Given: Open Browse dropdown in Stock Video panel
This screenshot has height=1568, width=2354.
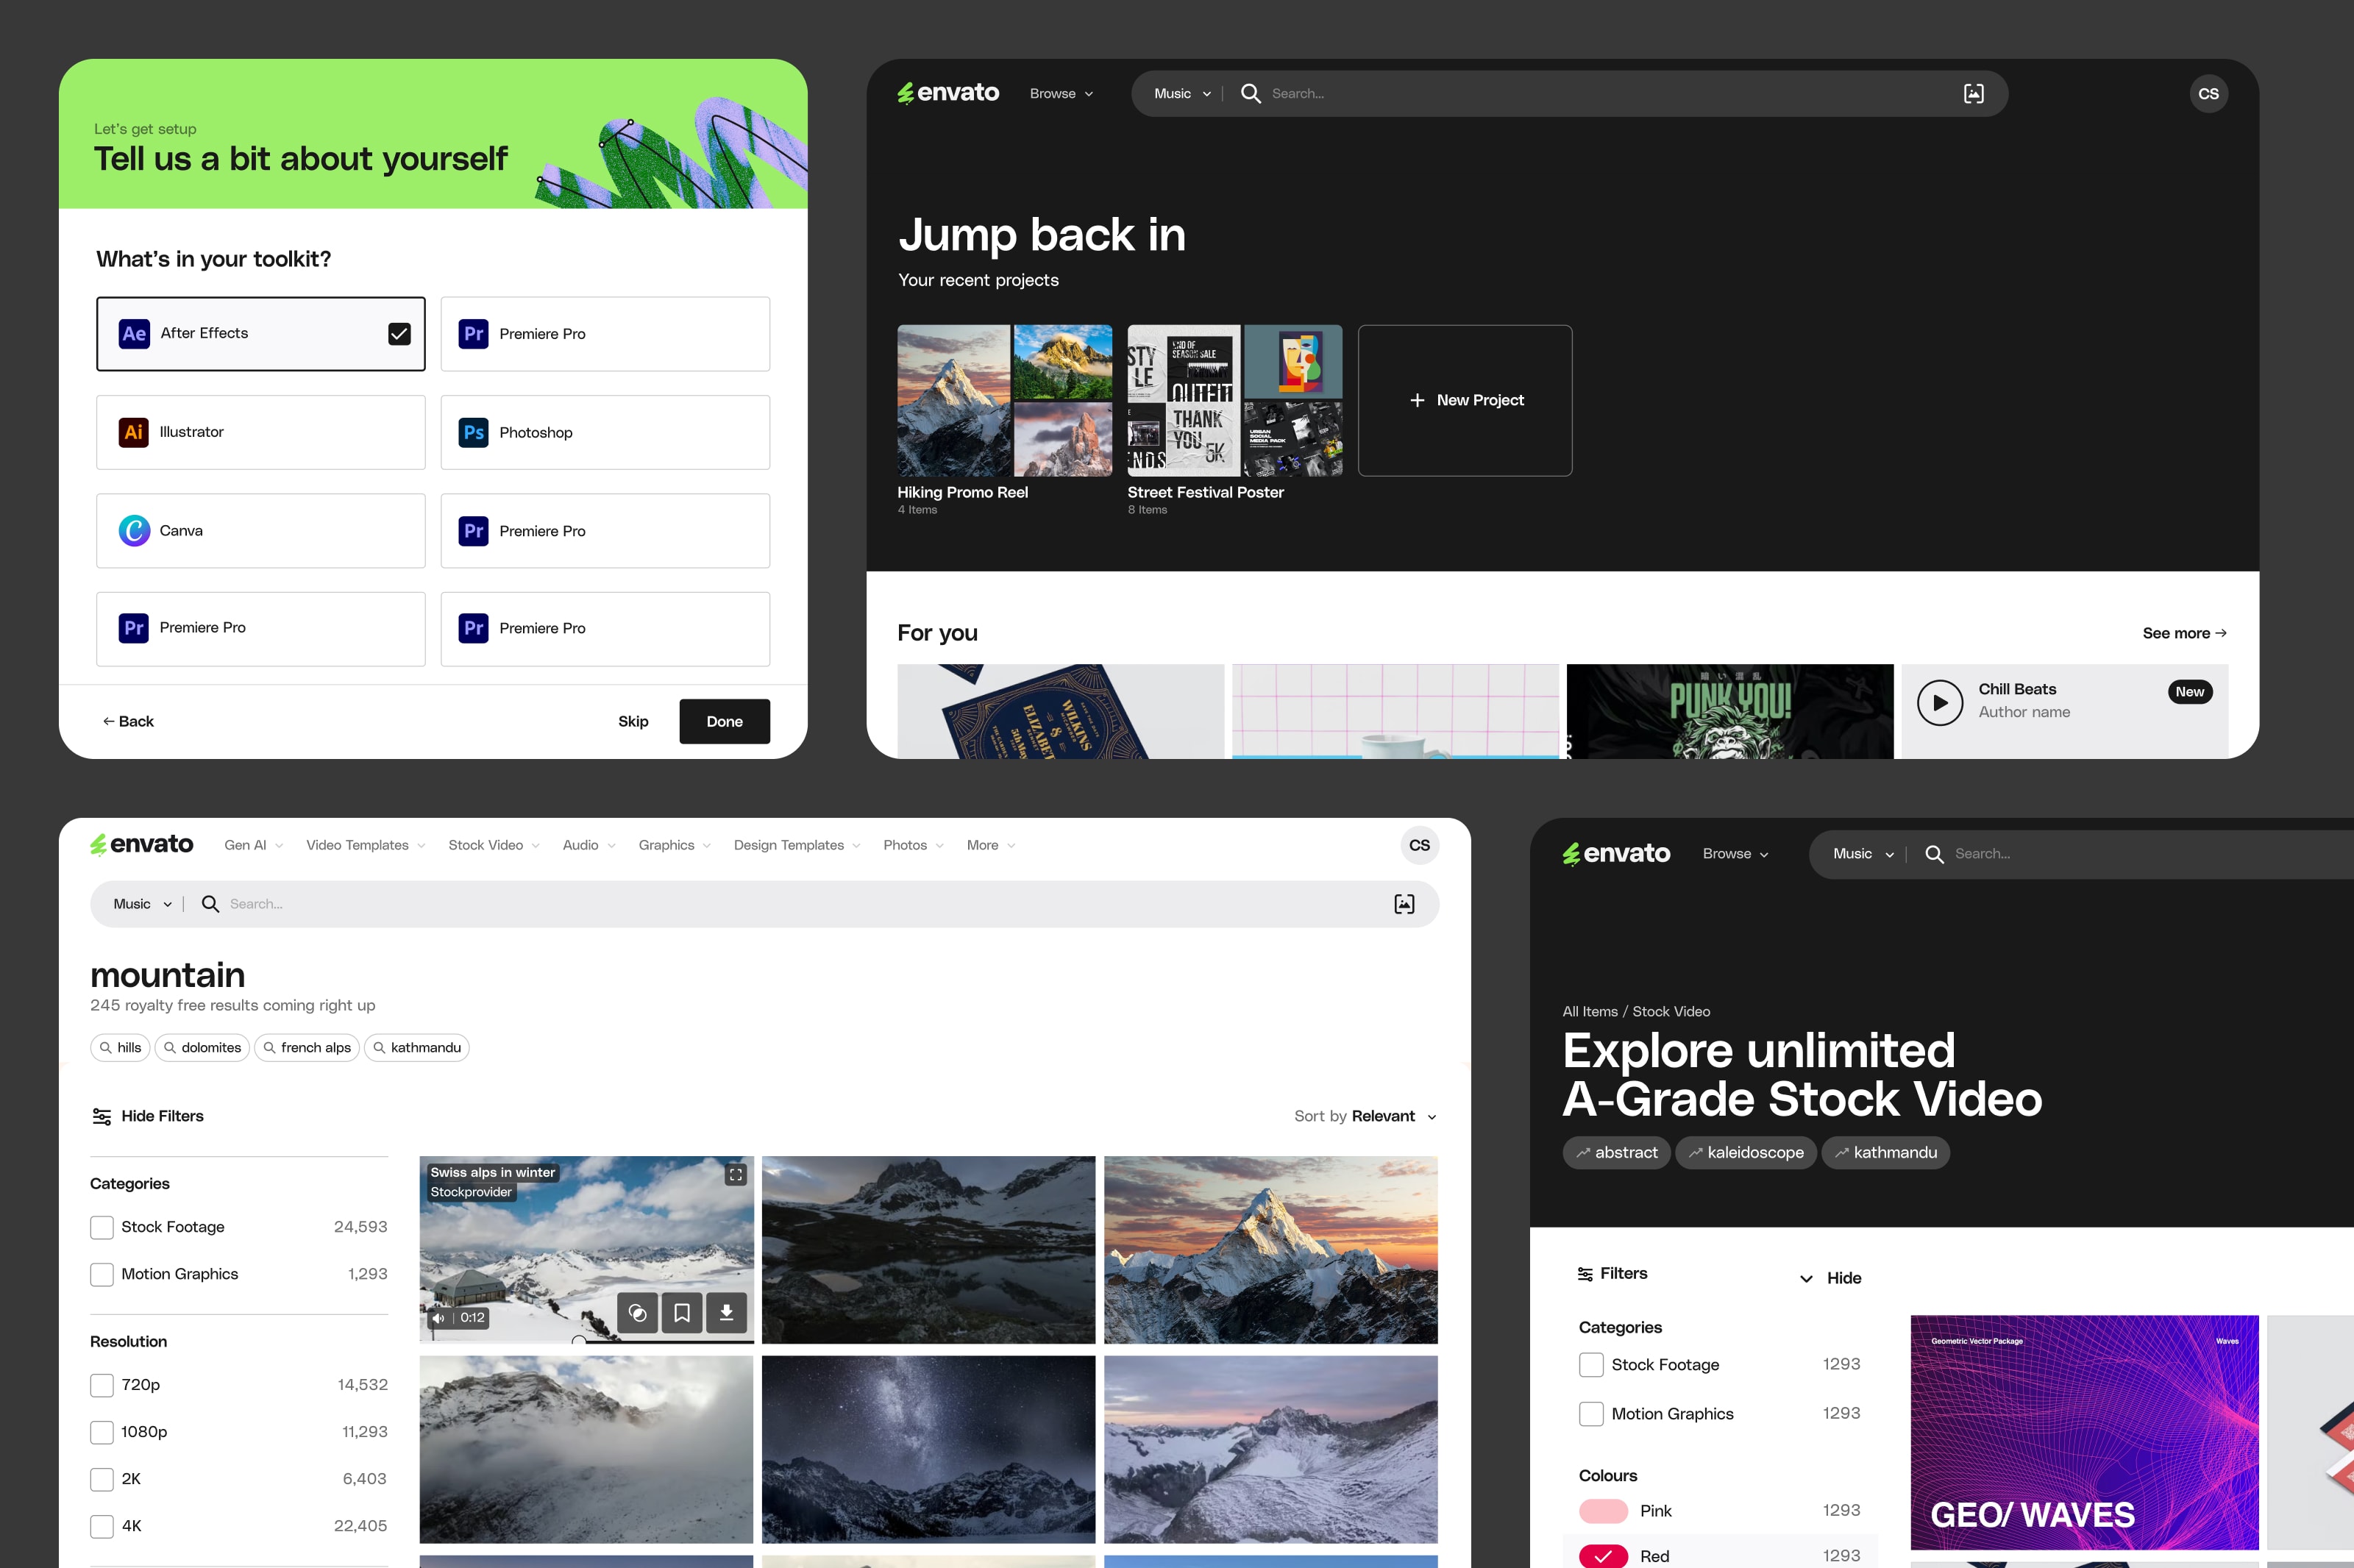Looking at the screenshot, I should 1735,854.
